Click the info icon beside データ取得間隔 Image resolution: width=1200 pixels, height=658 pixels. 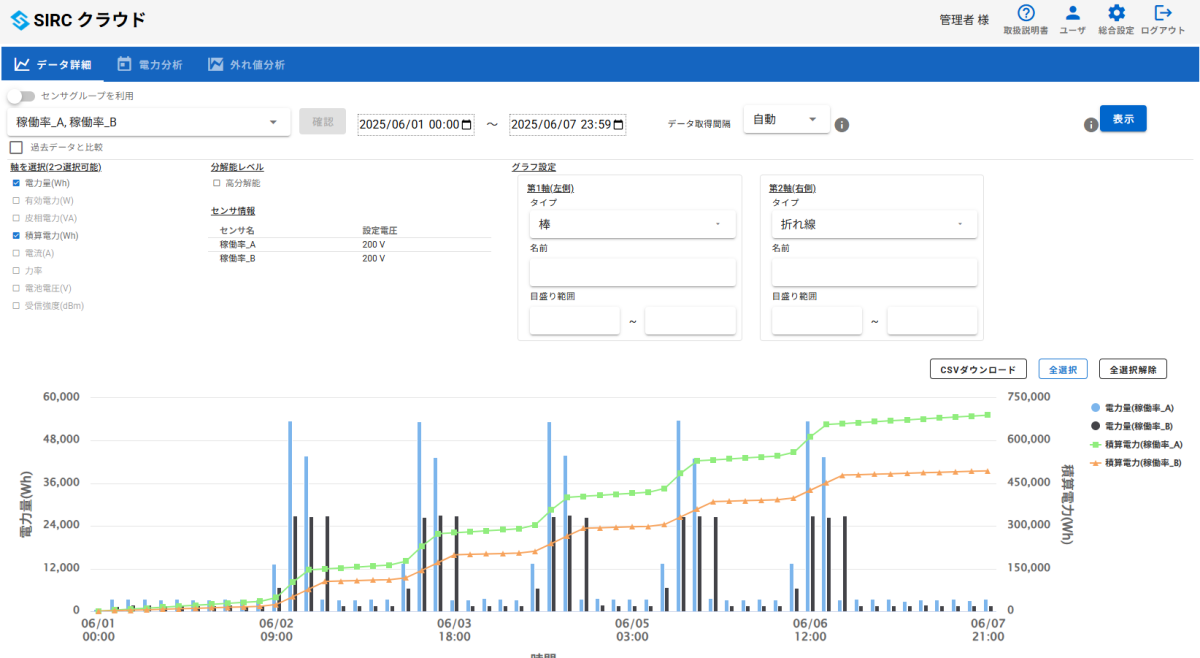842,125
